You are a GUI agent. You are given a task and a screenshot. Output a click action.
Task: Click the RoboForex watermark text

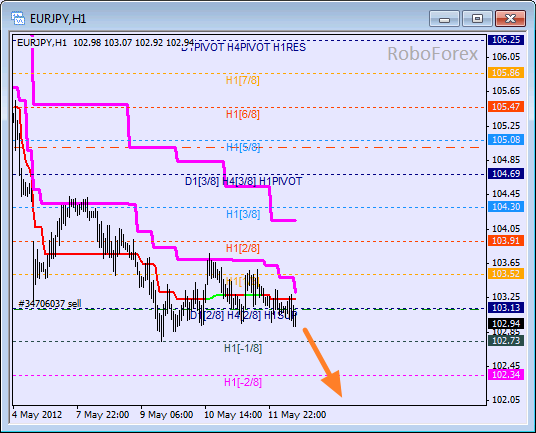(x=432, y=54)
